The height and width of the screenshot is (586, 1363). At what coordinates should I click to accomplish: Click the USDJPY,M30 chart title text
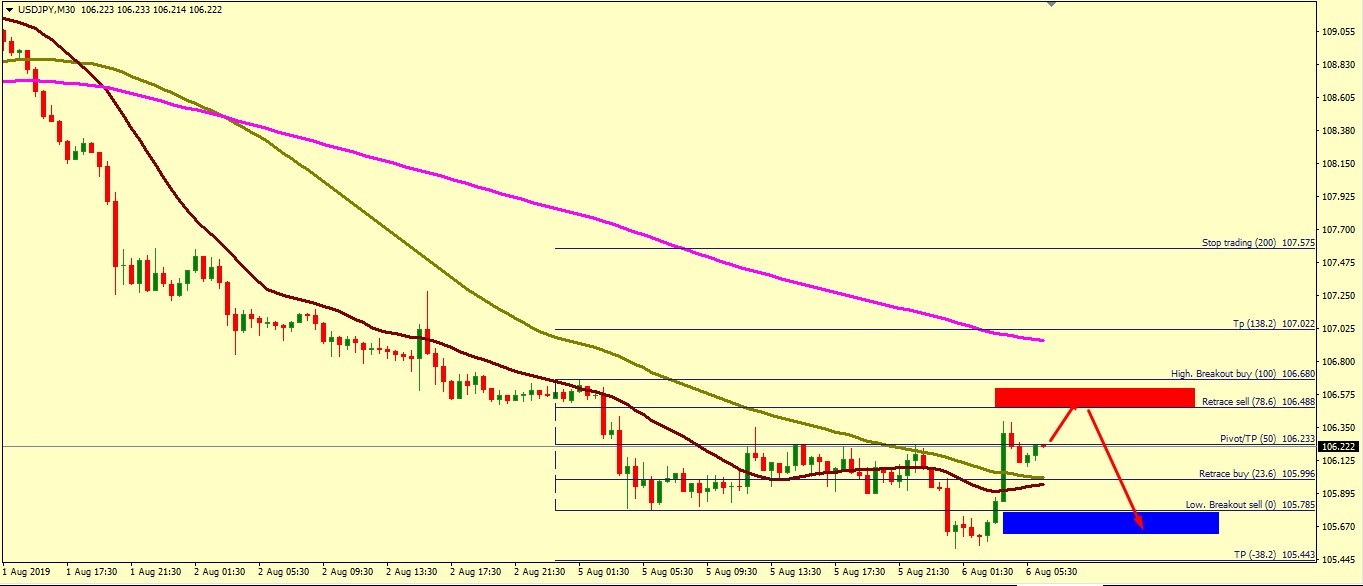point(47,9)
